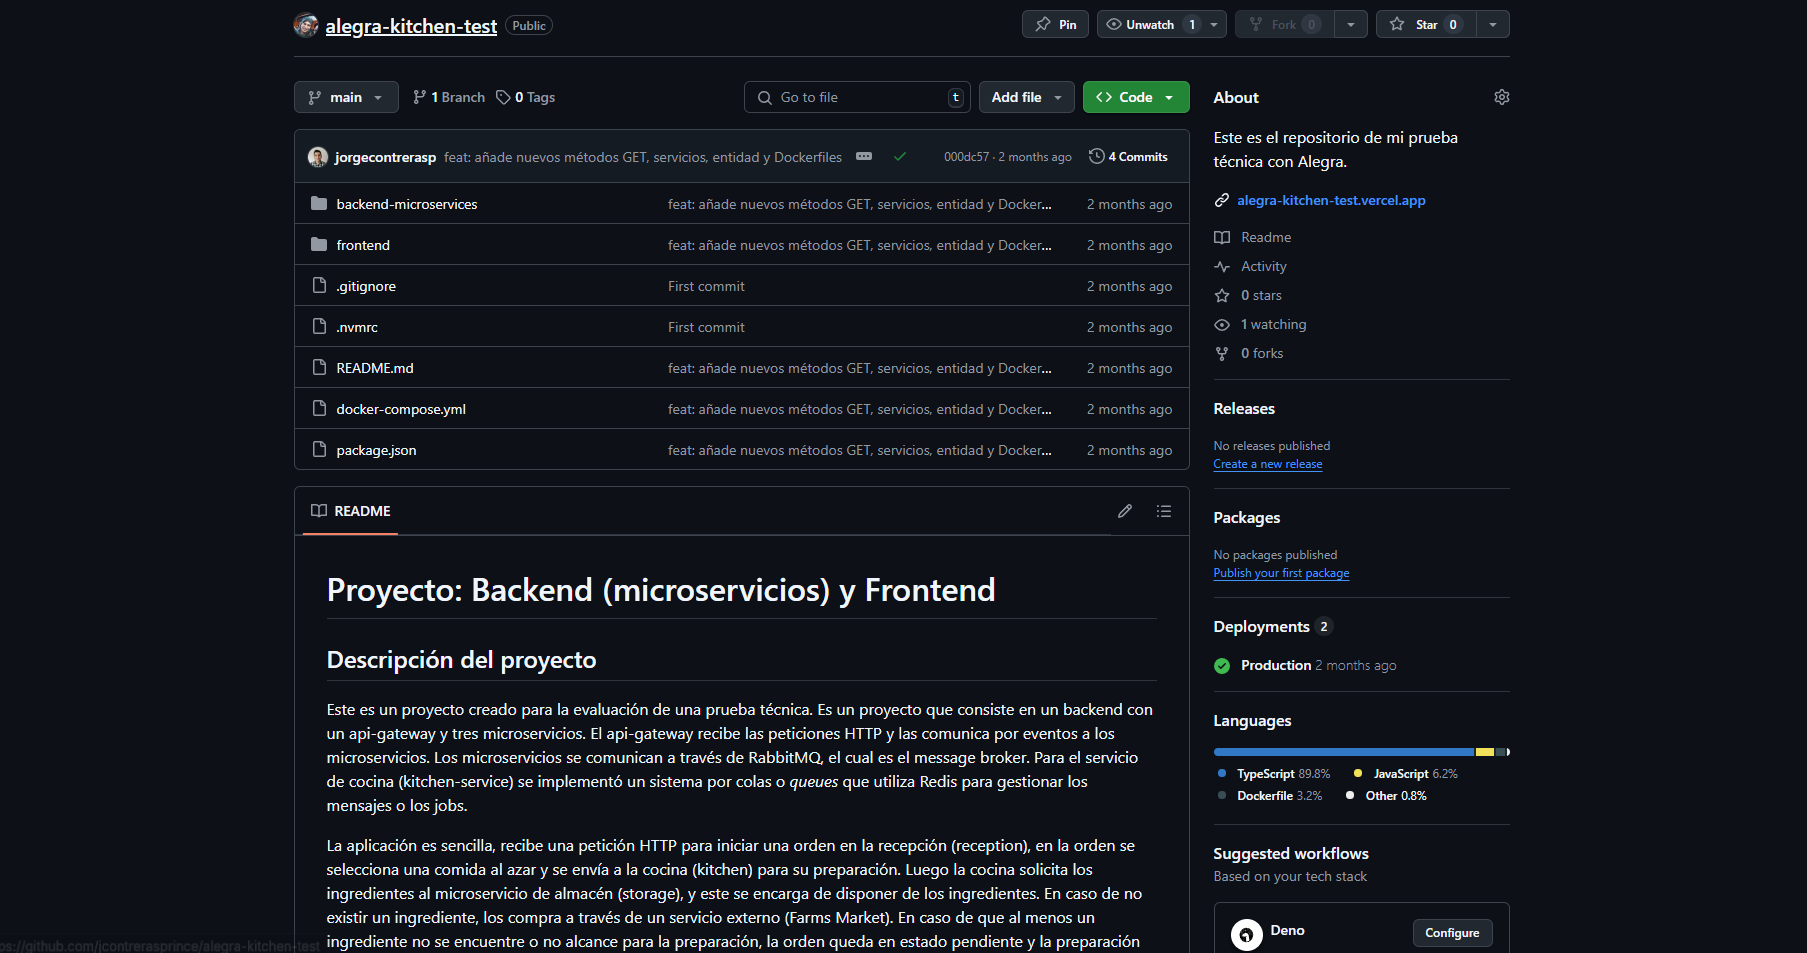This screenshot has height=953, width=1807.
Task: Expand the Add file dropdown
Action: coord(1026,97)
